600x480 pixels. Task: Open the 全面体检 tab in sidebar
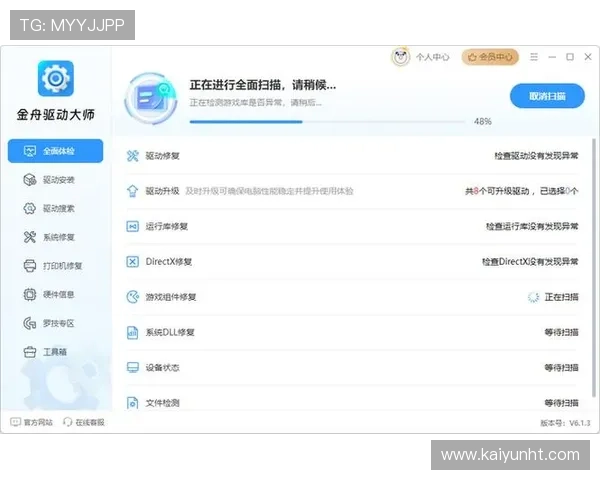pos(55,151)
